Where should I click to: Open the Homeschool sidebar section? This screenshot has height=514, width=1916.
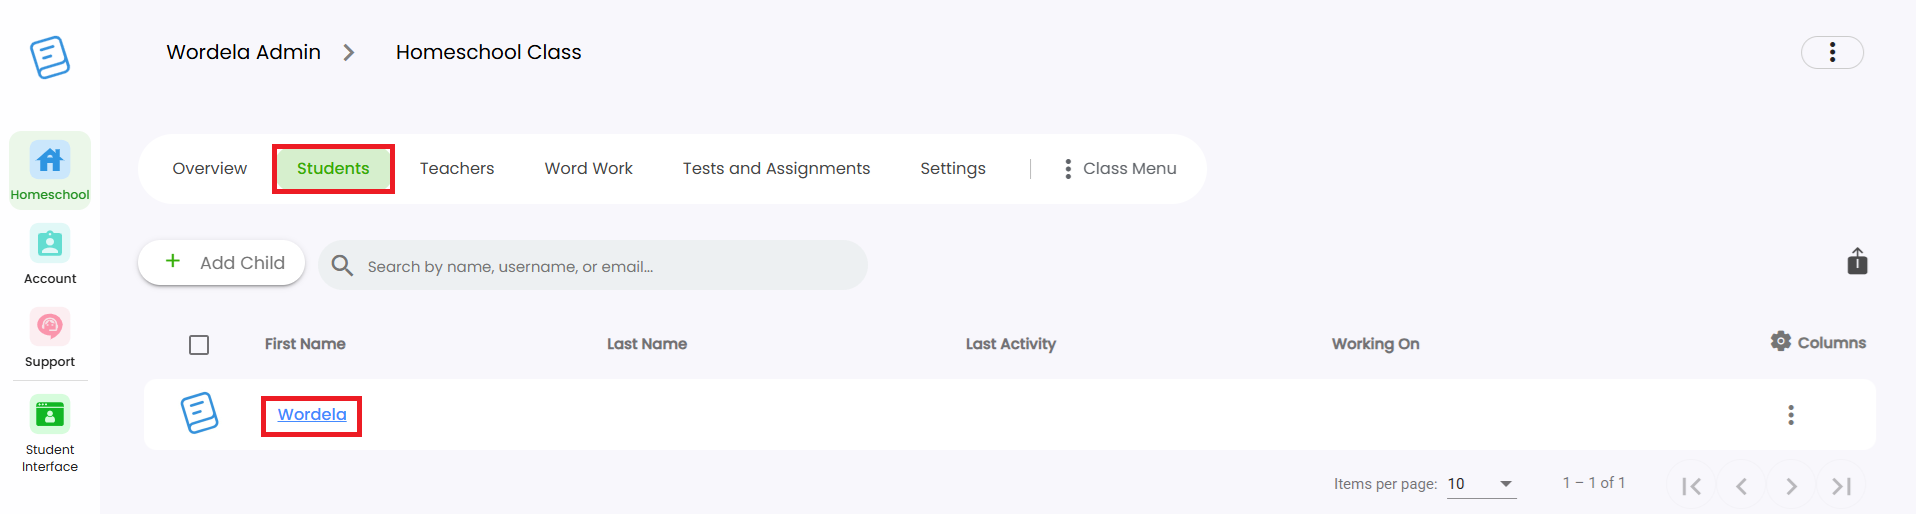[50, 170]
